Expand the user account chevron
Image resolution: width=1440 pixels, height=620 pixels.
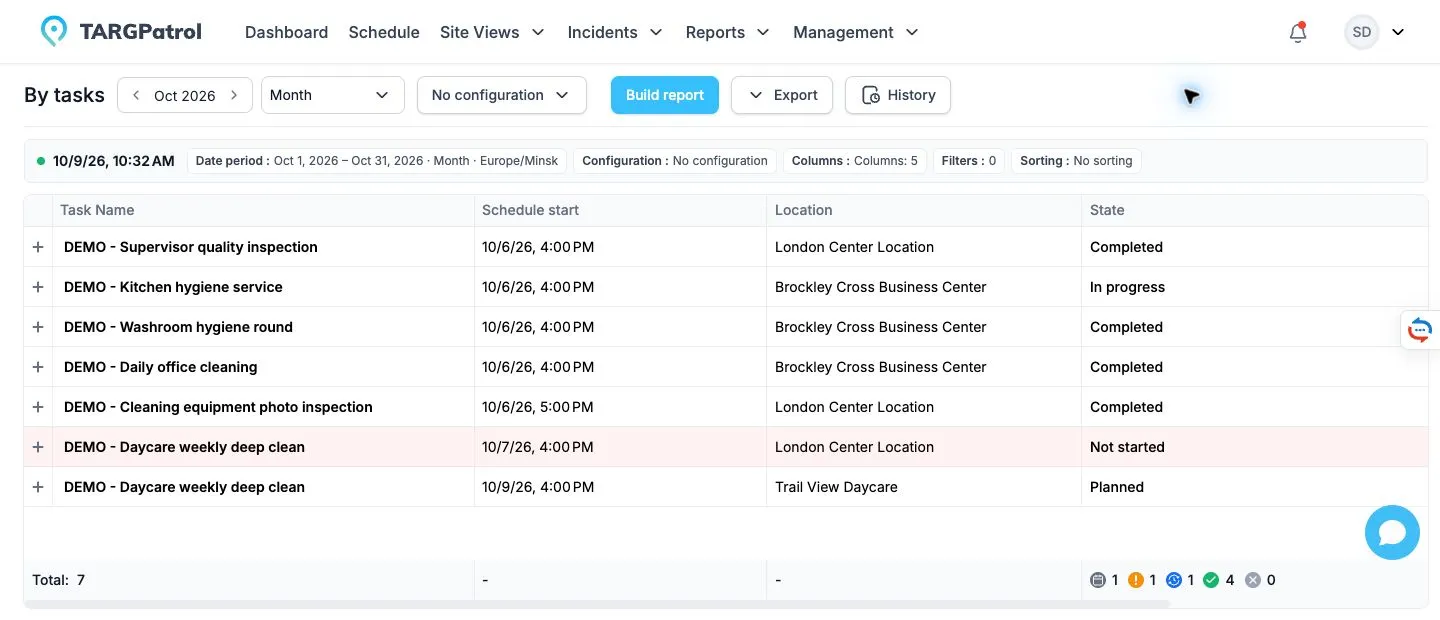point(1398,32)
